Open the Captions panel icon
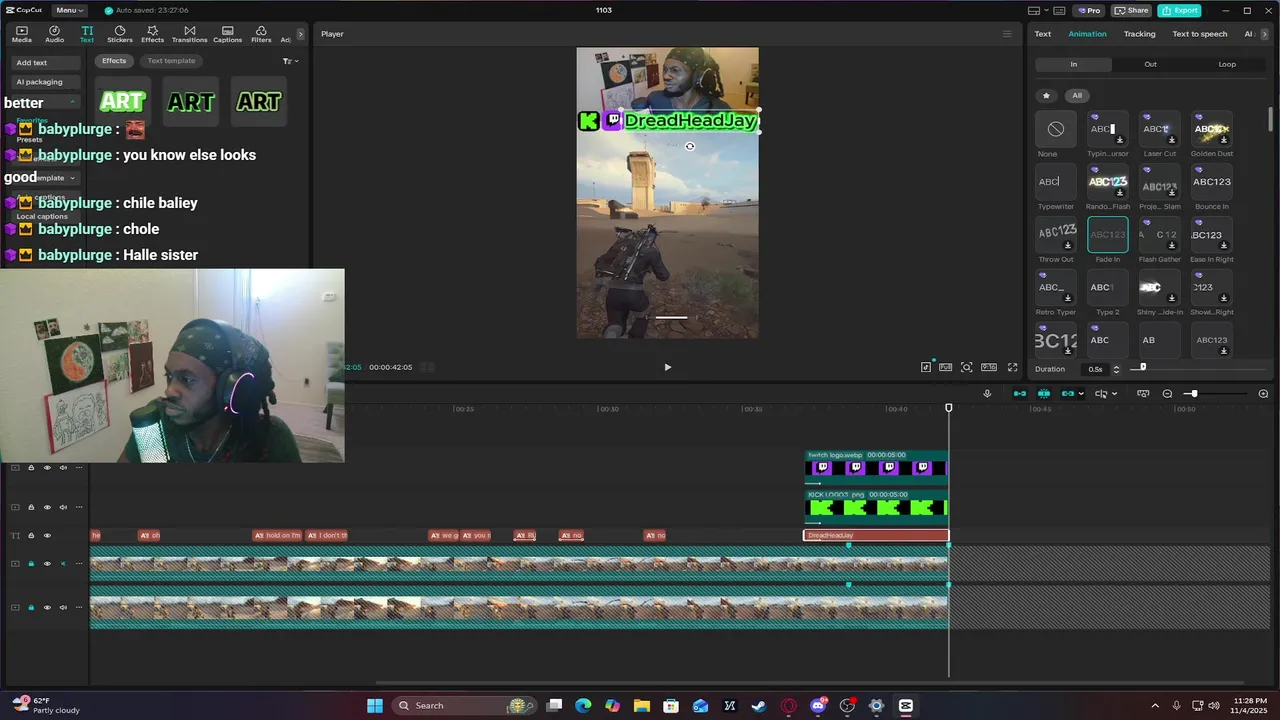Screen dimensions: 1280x720 [x=227, y=34]
